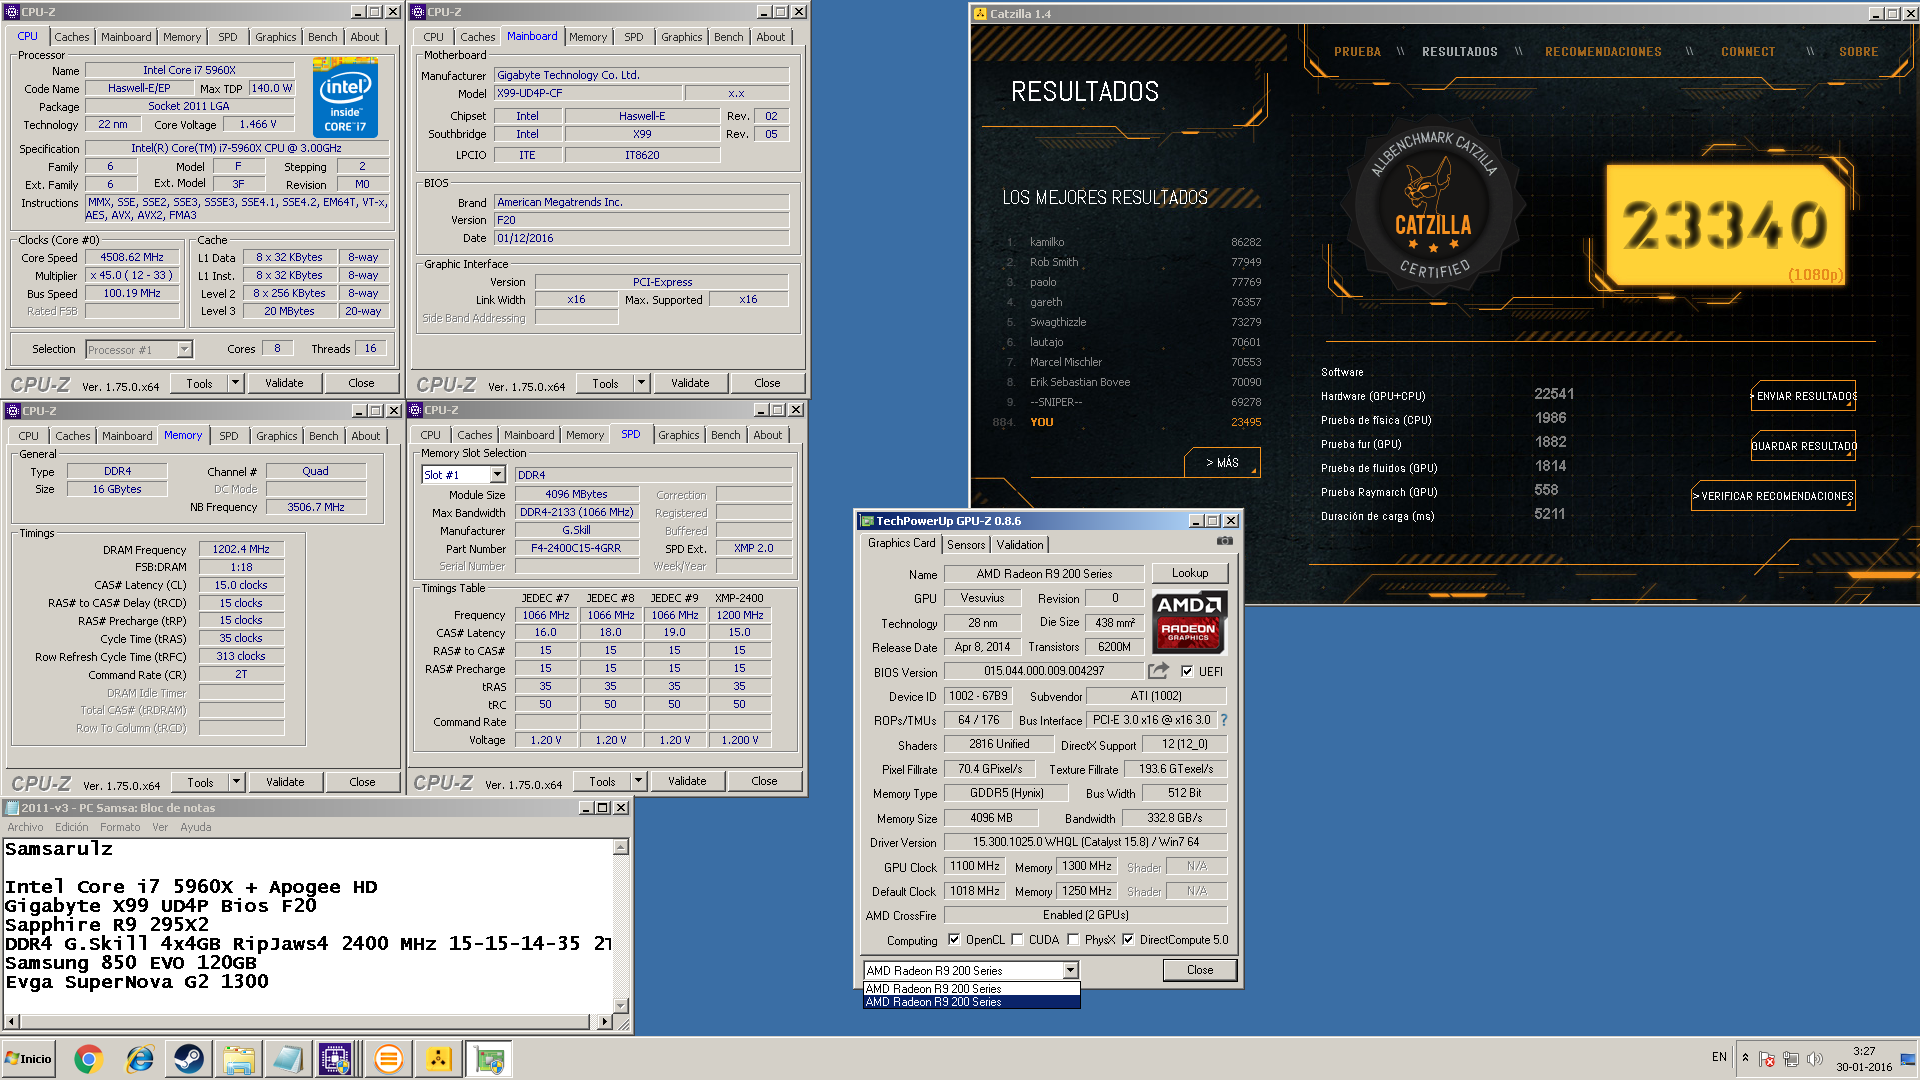This screenshot has width=1920, height=1080.
Task: Open Bench tab in Mainboard CPU-Z window
Action: coord(728,37)
